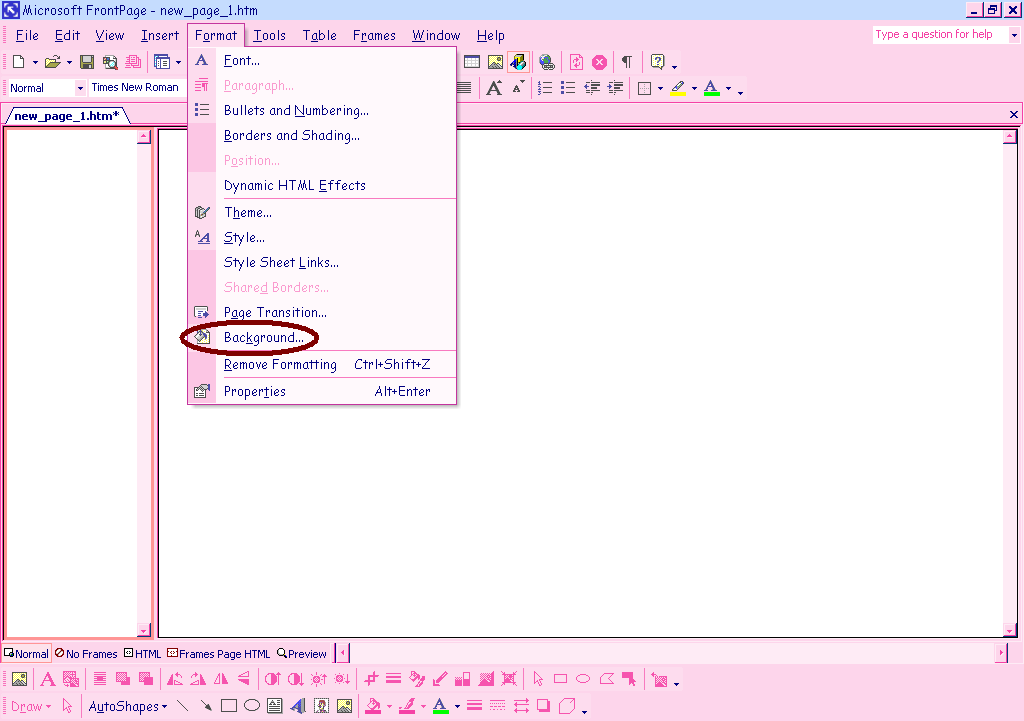Apply the green Font Color in the formatting toolbar
The image size is (1024, 721).
tap(712, 88)
